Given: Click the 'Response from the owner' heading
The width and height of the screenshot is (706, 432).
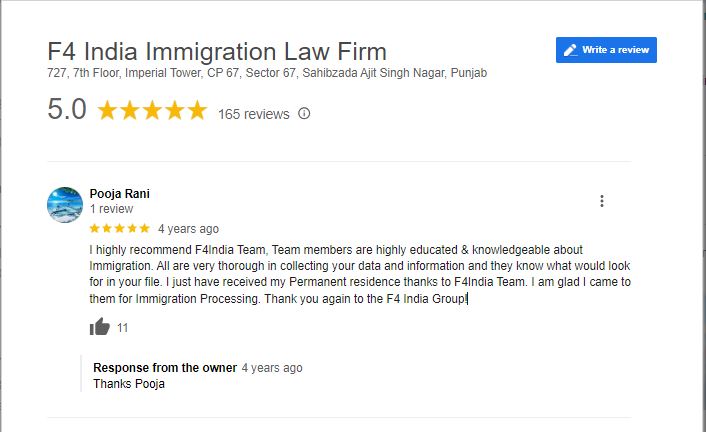Looking at the screenshot, I should pos(165,368).
